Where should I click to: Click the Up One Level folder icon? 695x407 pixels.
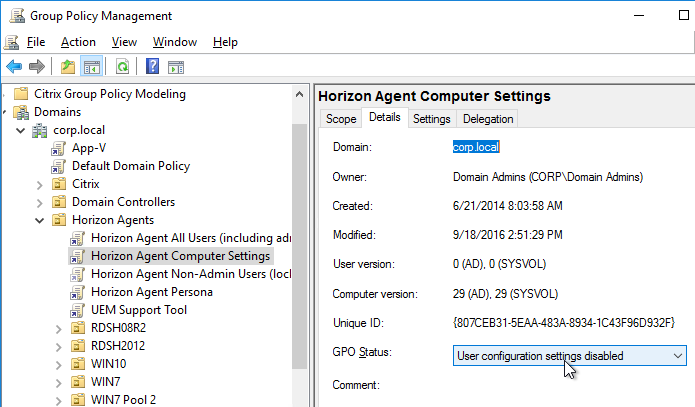click(x=68, y=67)
